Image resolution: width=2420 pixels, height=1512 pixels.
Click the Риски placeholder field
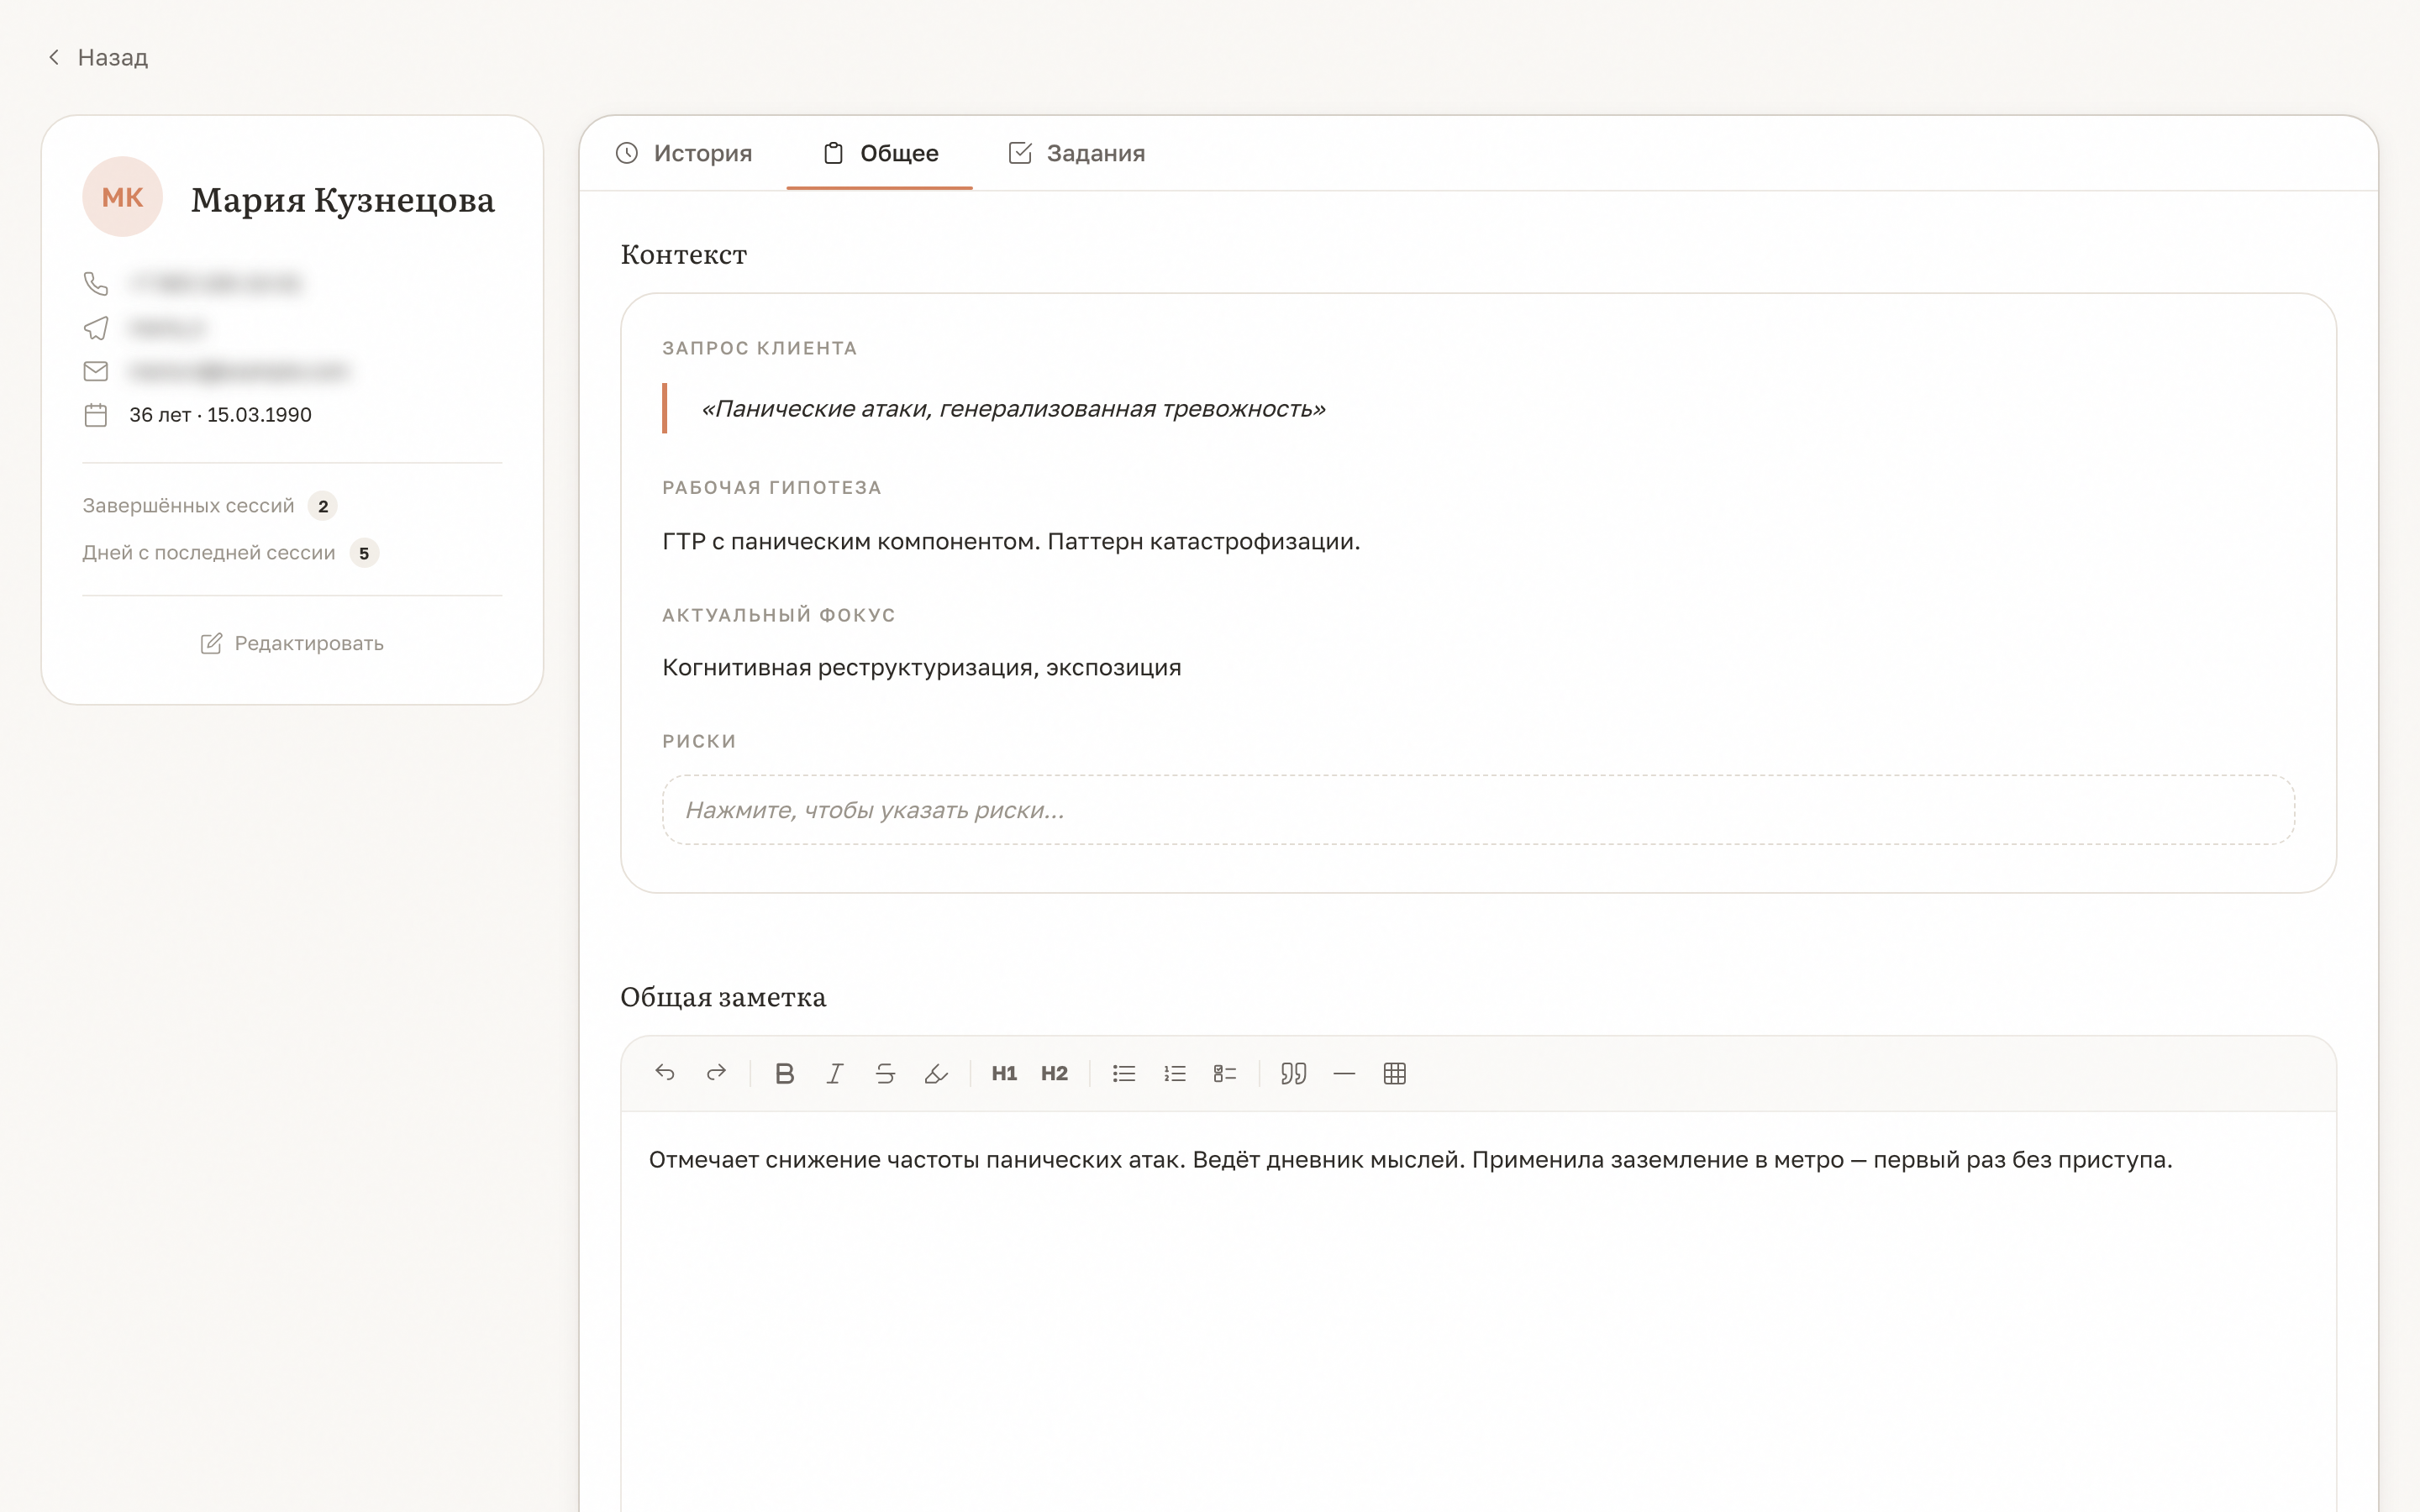click(x=1478, y=810)
